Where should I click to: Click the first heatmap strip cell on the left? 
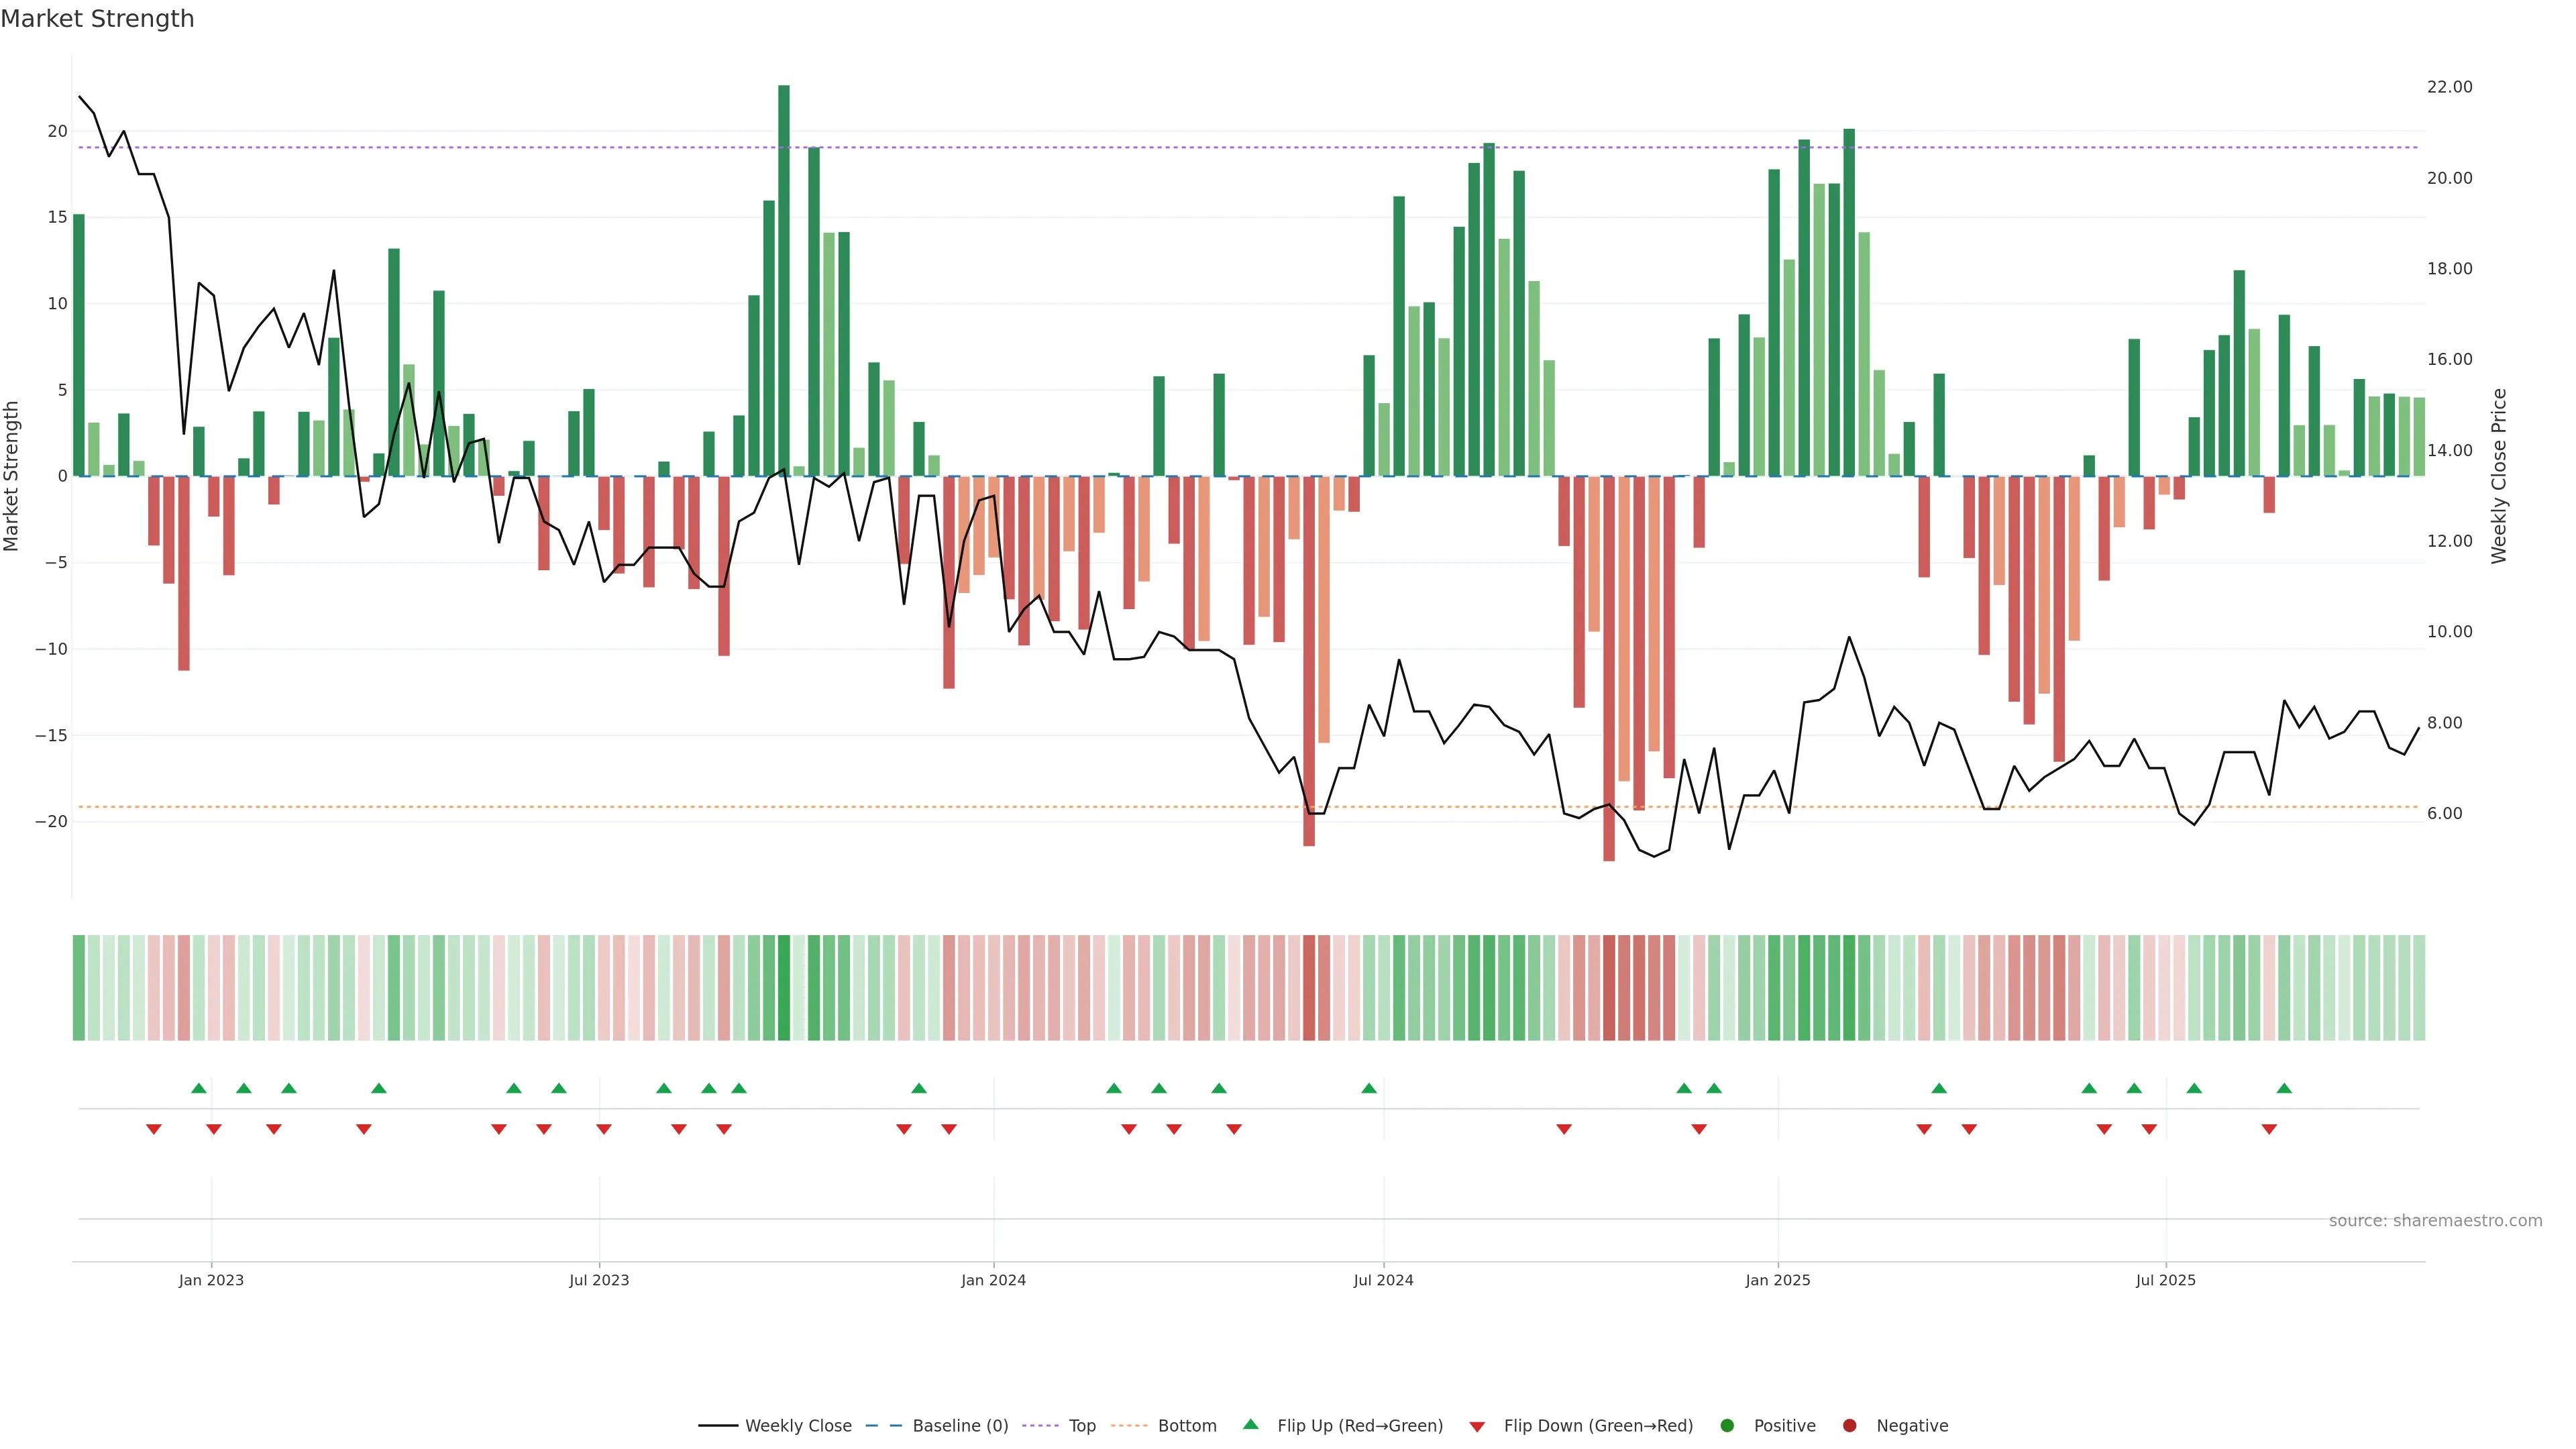pyautogui.click(x=79, y=988)
